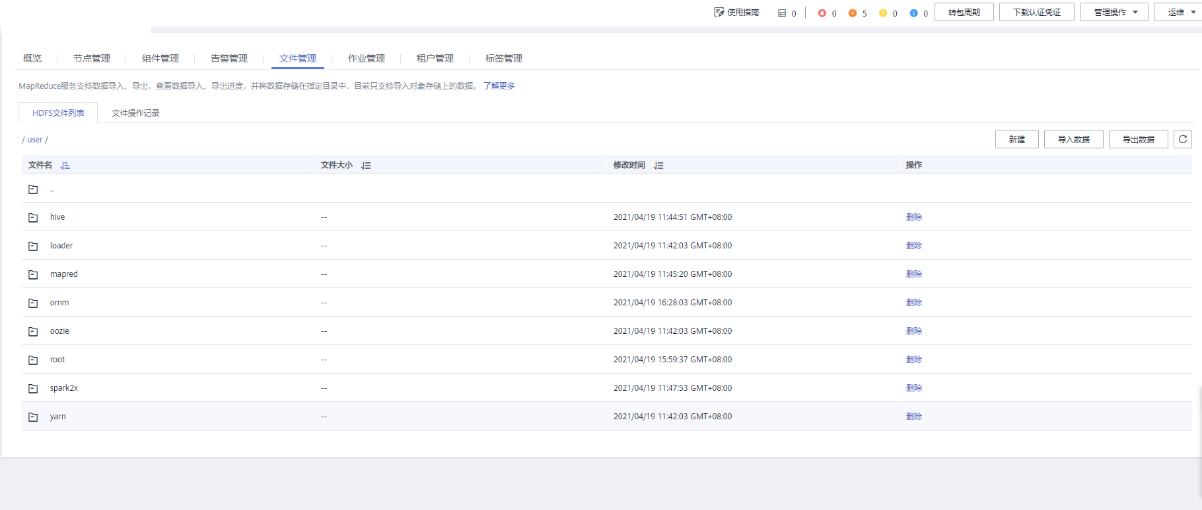Open the spark2x folder name

(x=63, y=388)
